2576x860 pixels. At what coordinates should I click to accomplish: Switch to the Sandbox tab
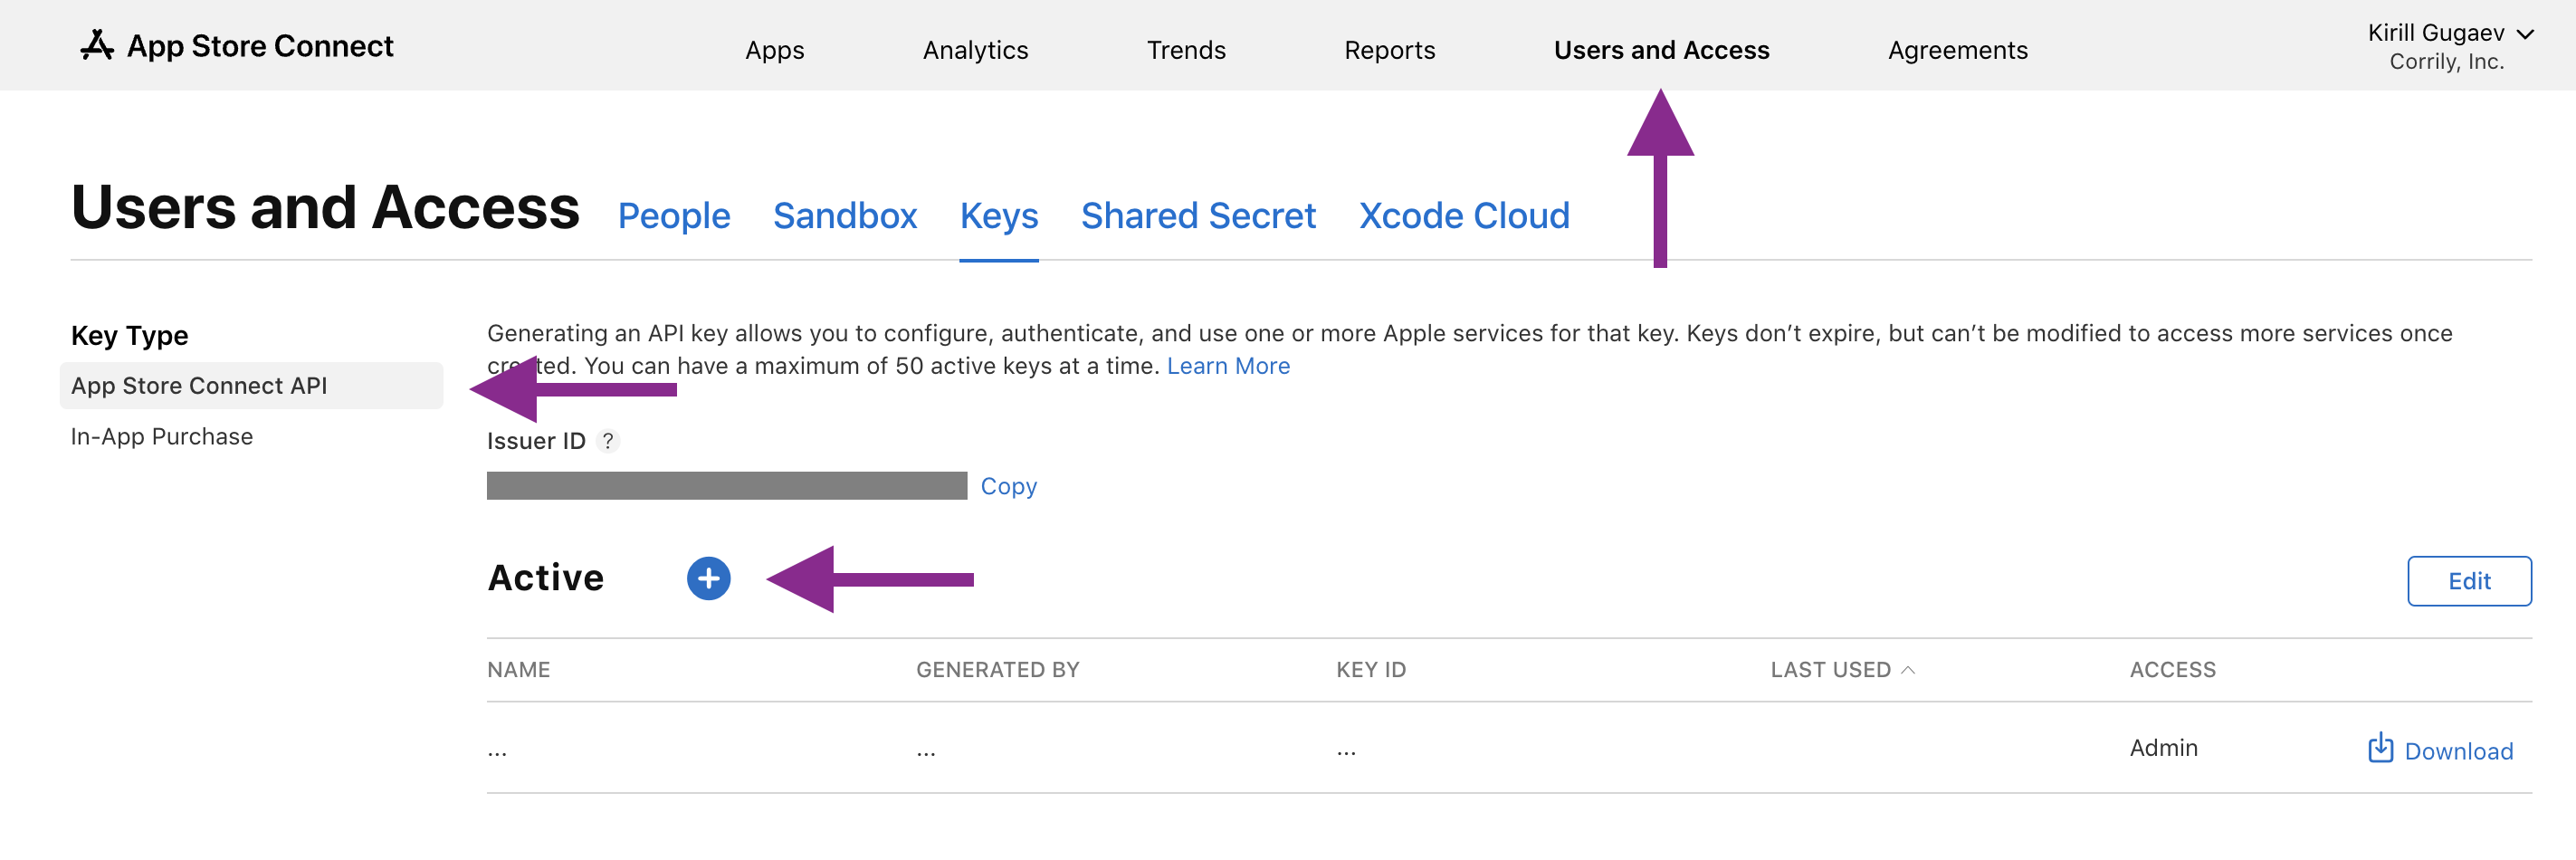(x=845, y=216)
